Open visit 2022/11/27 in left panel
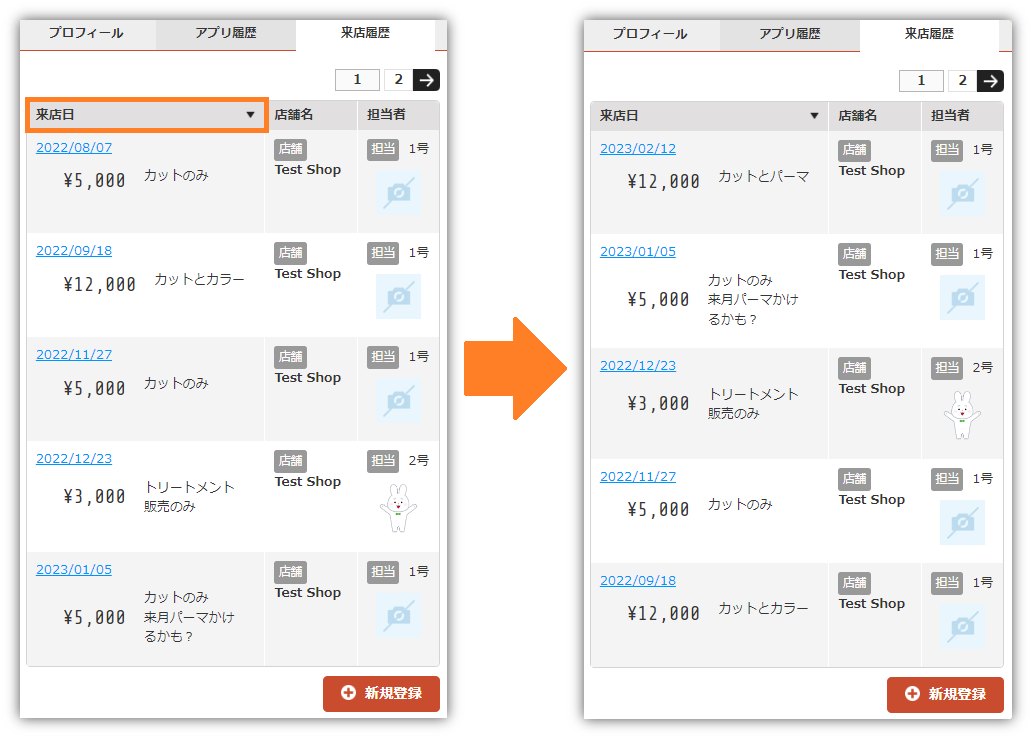Viewport: 1031px width, 739px height. pos(74,354)
